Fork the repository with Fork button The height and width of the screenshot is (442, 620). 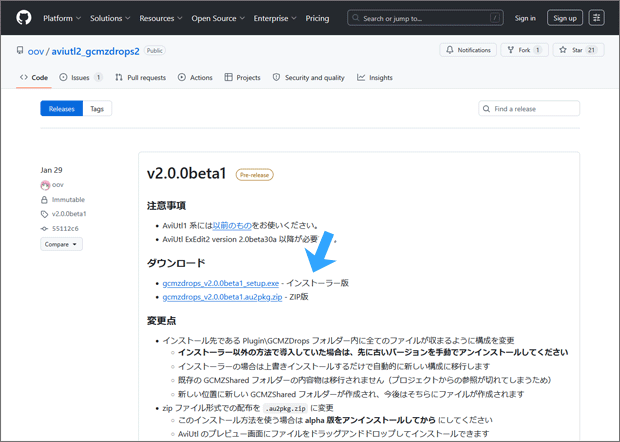tap(524, 50)
